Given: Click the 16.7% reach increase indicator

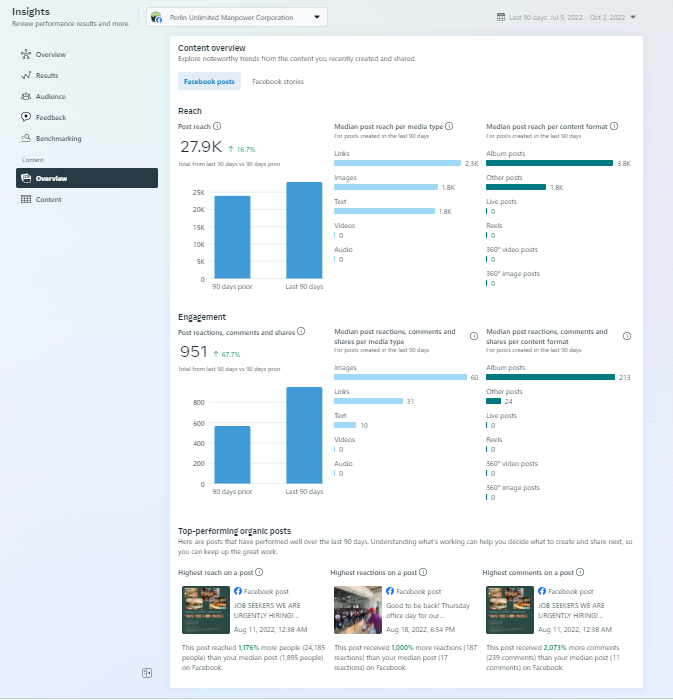Looking at the screenshot, I should pos(241,150).
